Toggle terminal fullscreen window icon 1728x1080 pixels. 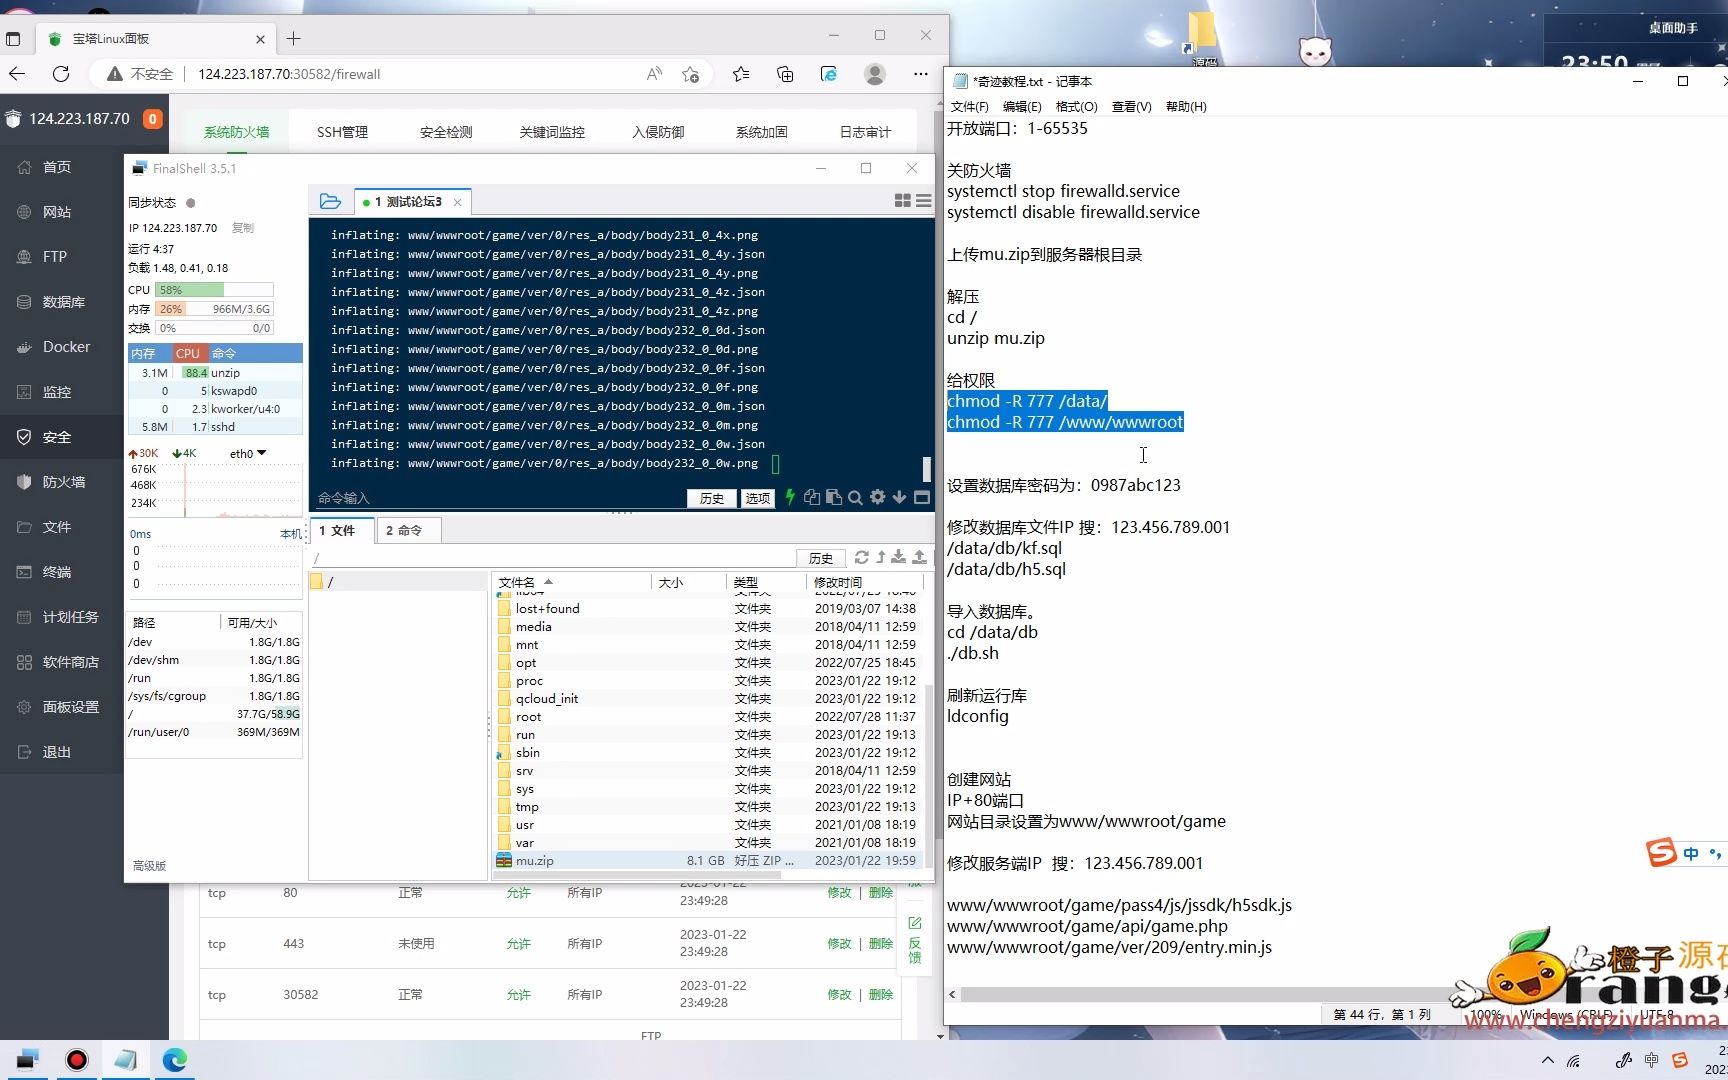921,497
